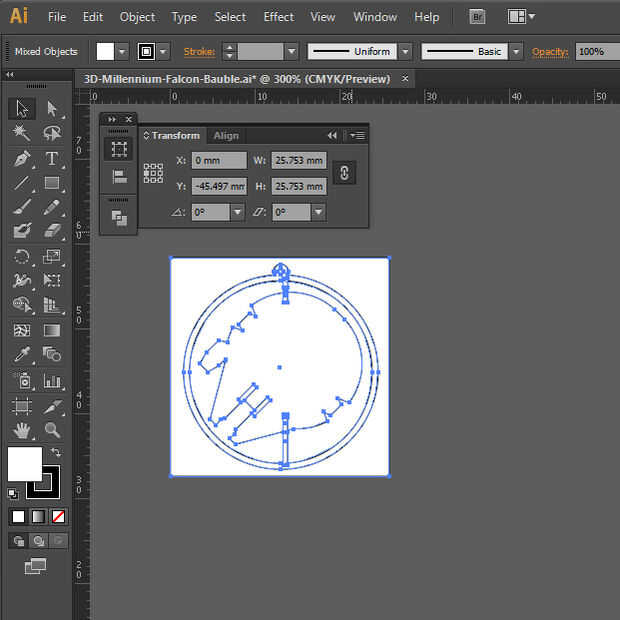620x620 pixels.
Task: Open the Effect menu
Action: point(278,17)
